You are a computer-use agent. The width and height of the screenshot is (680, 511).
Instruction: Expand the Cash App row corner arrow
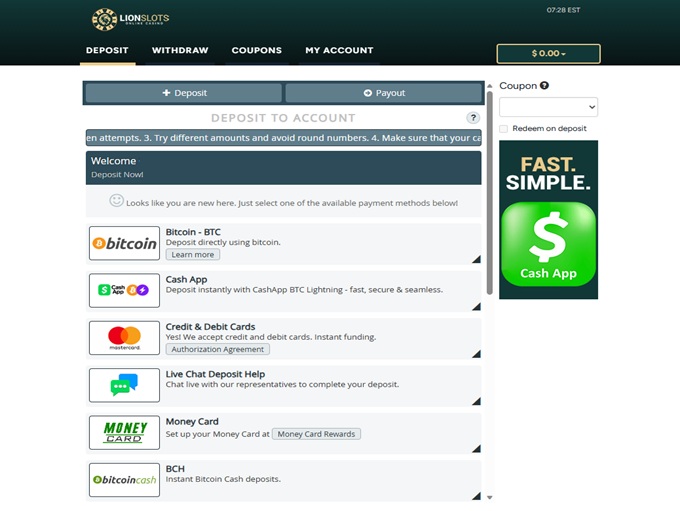476,307
